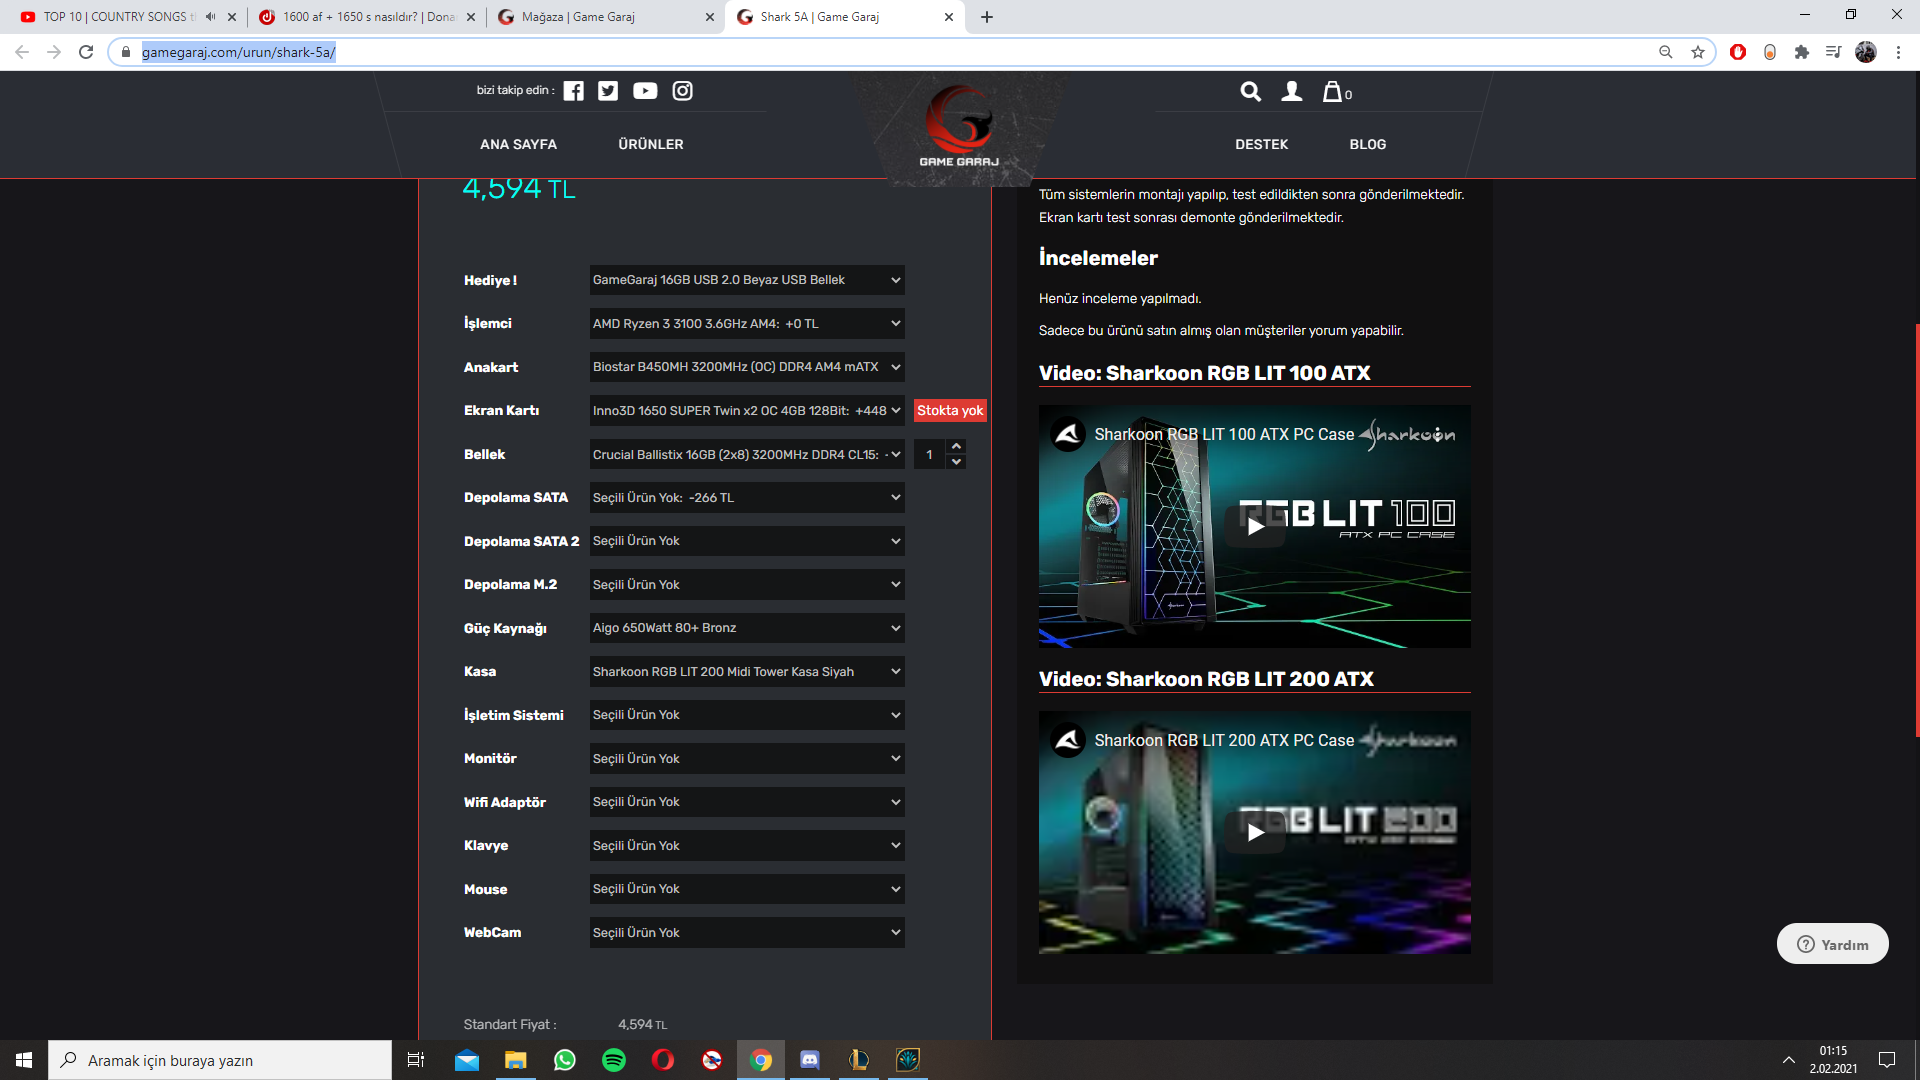This screenshot has width=1920, height=1080.
Task: Open Spotify from the taskbar
Action: coord(613,1060)
